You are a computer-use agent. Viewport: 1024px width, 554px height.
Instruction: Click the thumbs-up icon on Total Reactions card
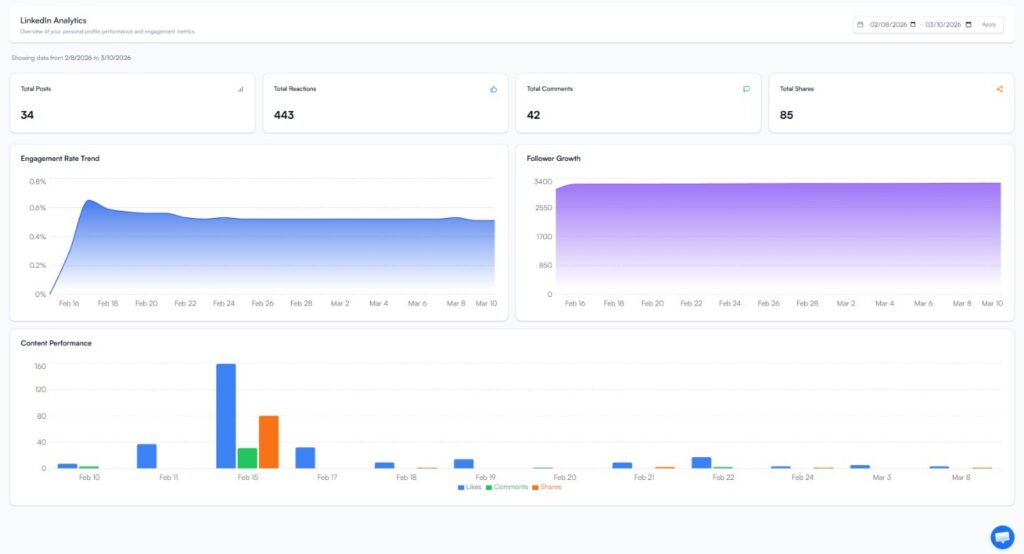[x=494, y=90]
